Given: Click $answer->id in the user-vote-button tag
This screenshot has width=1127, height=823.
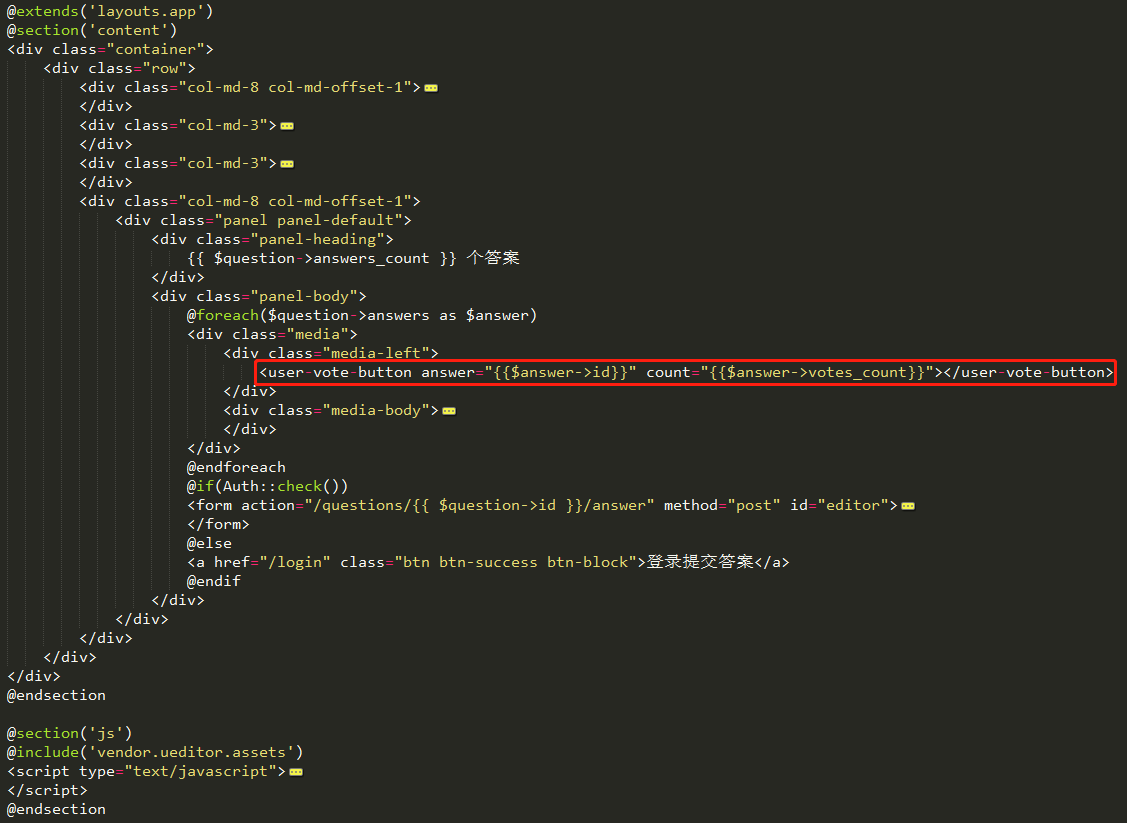Looking at the screenshot, I should click(561, 372).
